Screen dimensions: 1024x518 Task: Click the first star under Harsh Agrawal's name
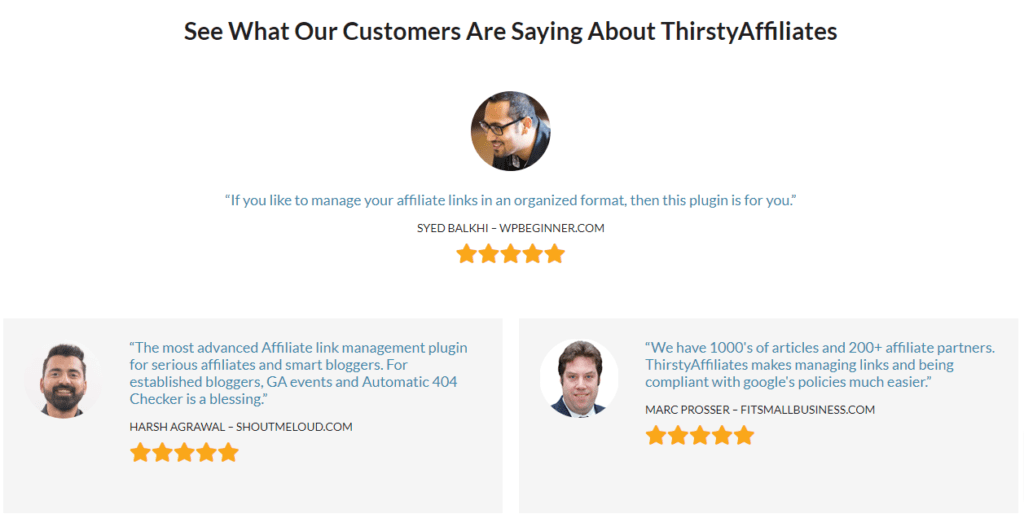[x=140, y=453]
